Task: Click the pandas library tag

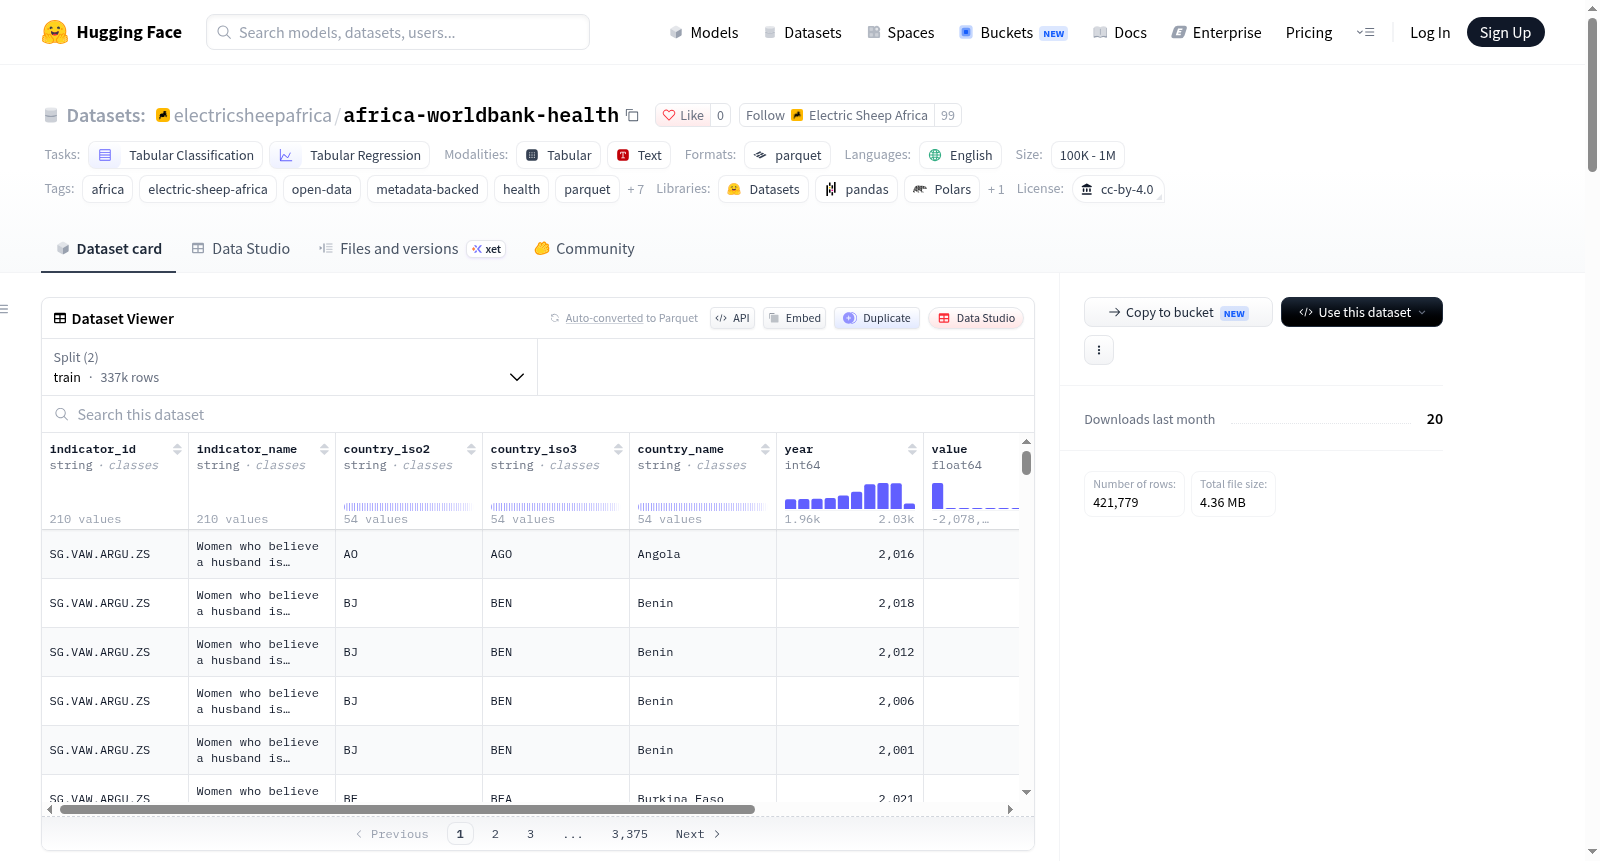Action: [856, 189]
